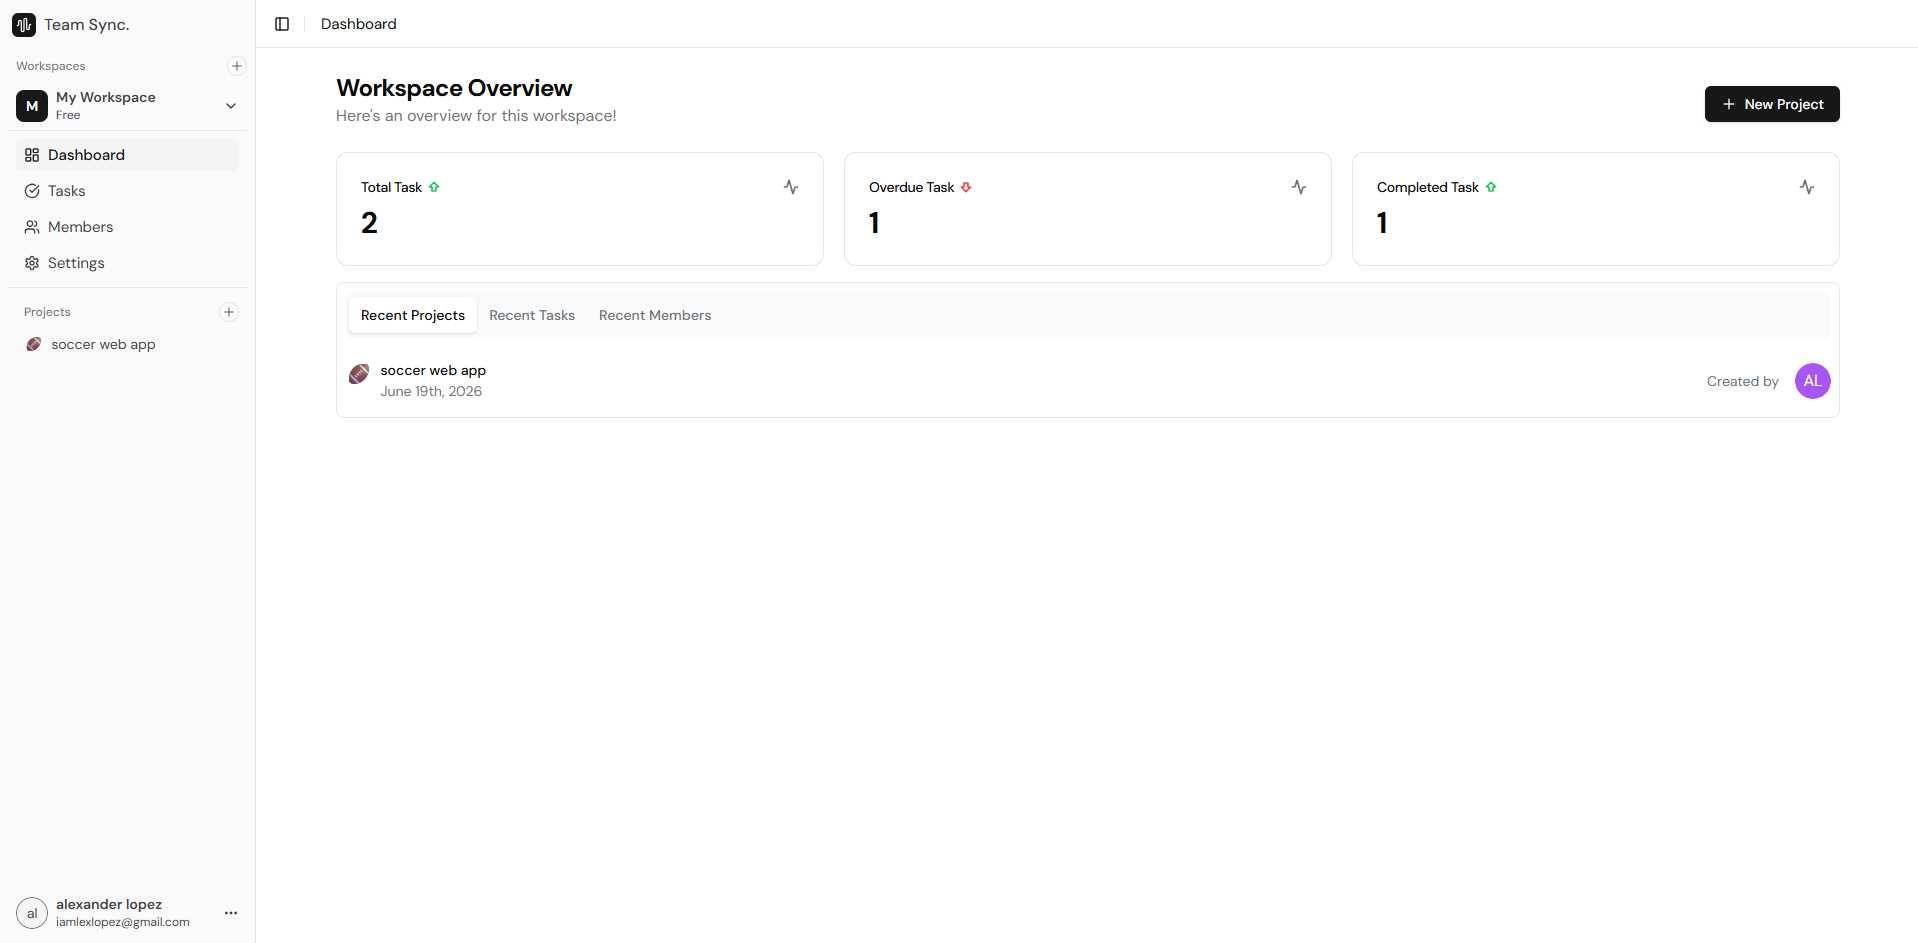Image resolution: width=1918 pixels, height=943 pixels.
Task: Open soccer web app recent project row
Action: [1088, 381]
